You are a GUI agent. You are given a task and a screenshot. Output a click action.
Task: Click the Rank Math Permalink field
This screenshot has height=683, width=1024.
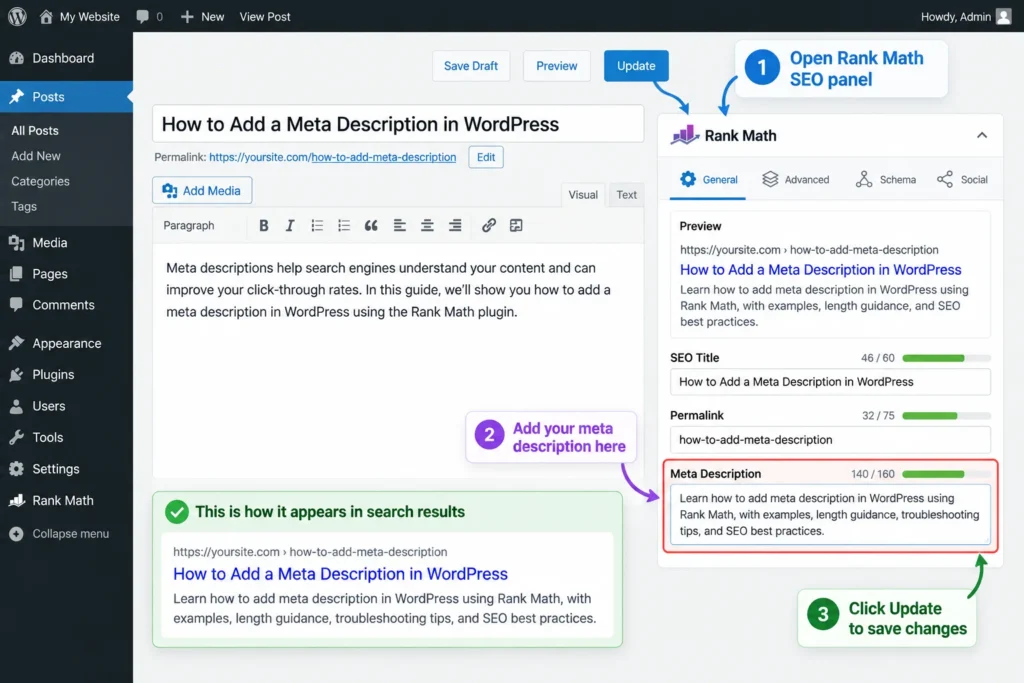830,439
